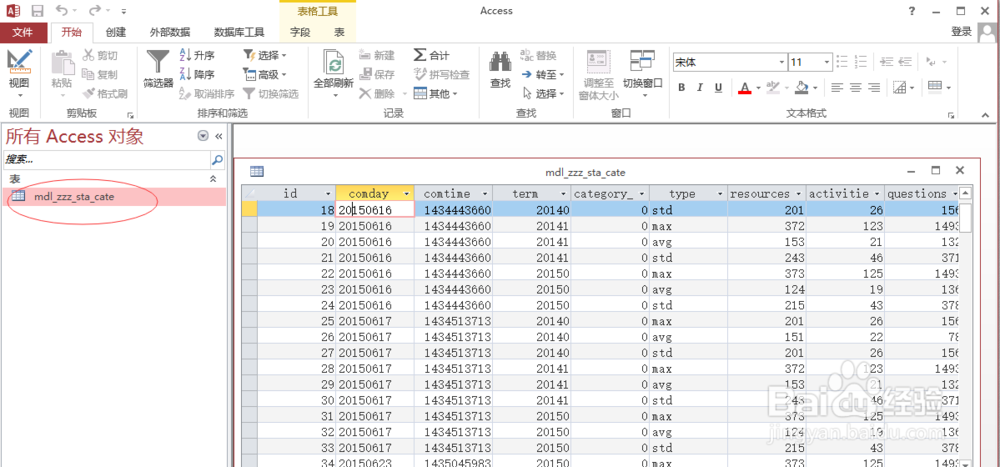
Task: Collapse the navigation pane with double chevron
Action: coord(218,136)
